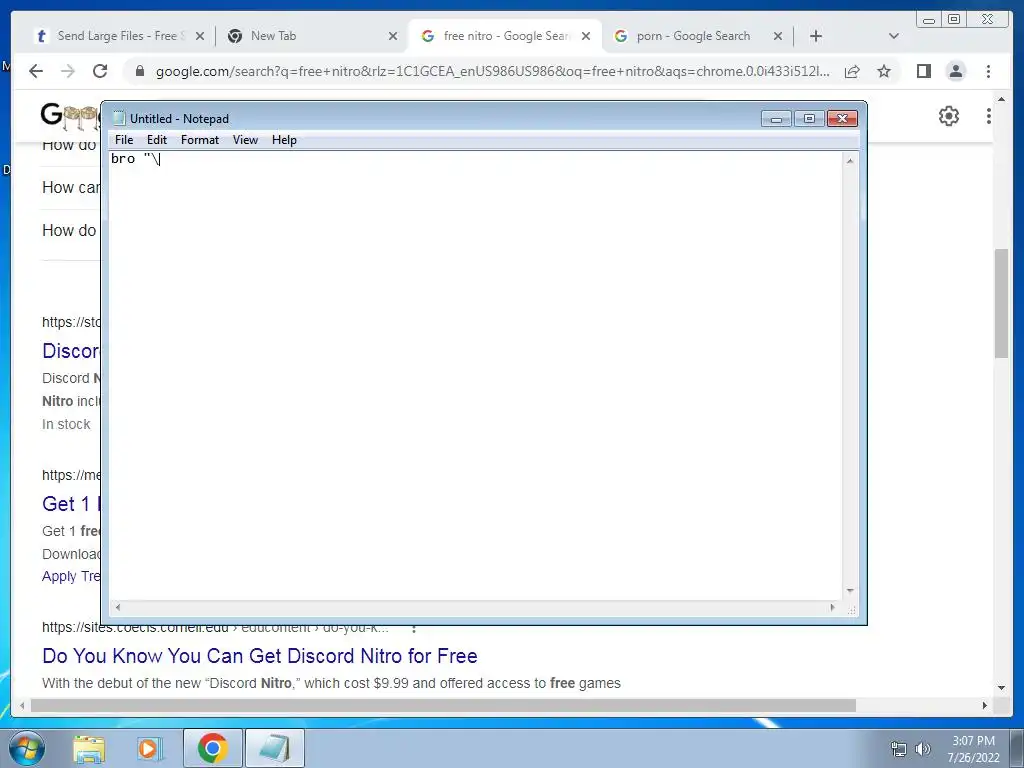This screenshot has width=1024, height=768.
Task: Click Chrome page scrollbar up arrow
Action: (1001, 99)
